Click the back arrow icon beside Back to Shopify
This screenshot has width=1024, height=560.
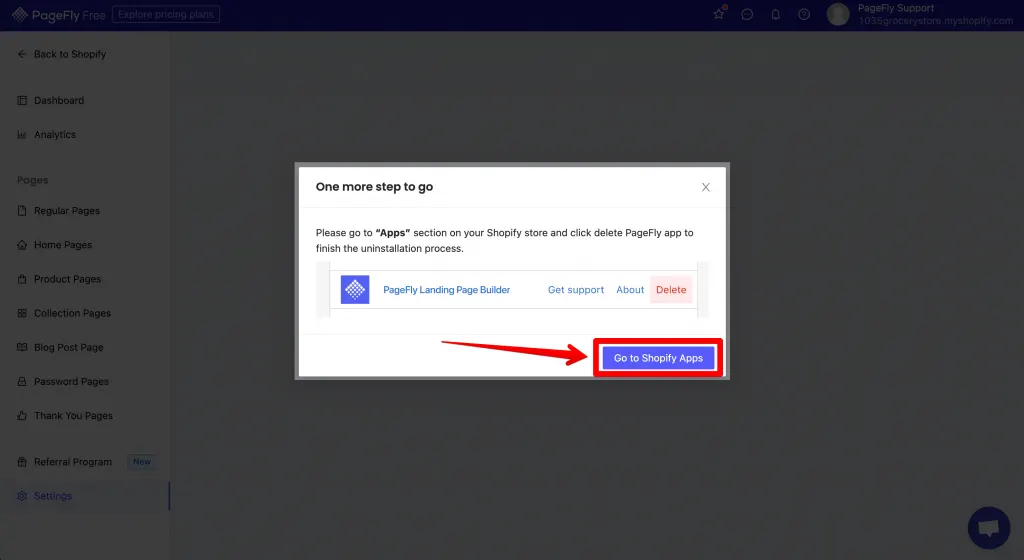pyautogui.click(x=22, y=54)
